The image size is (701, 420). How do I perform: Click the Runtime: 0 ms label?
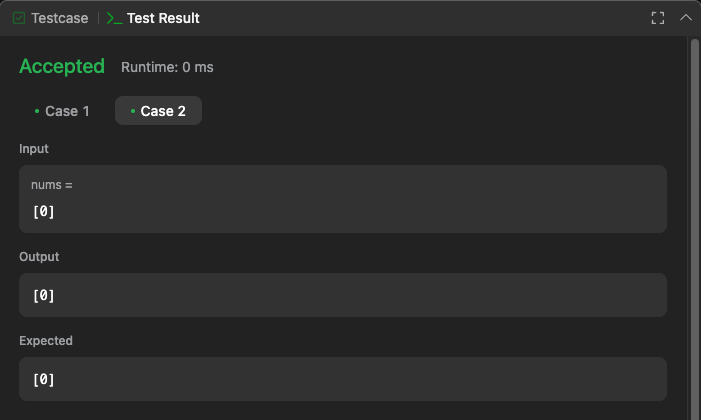click(x=167, y=67)
